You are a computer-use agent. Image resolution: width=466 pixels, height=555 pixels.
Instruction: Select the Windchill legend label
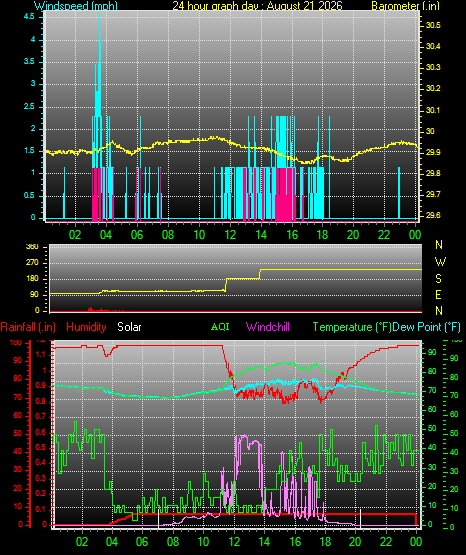coord(267,327)
